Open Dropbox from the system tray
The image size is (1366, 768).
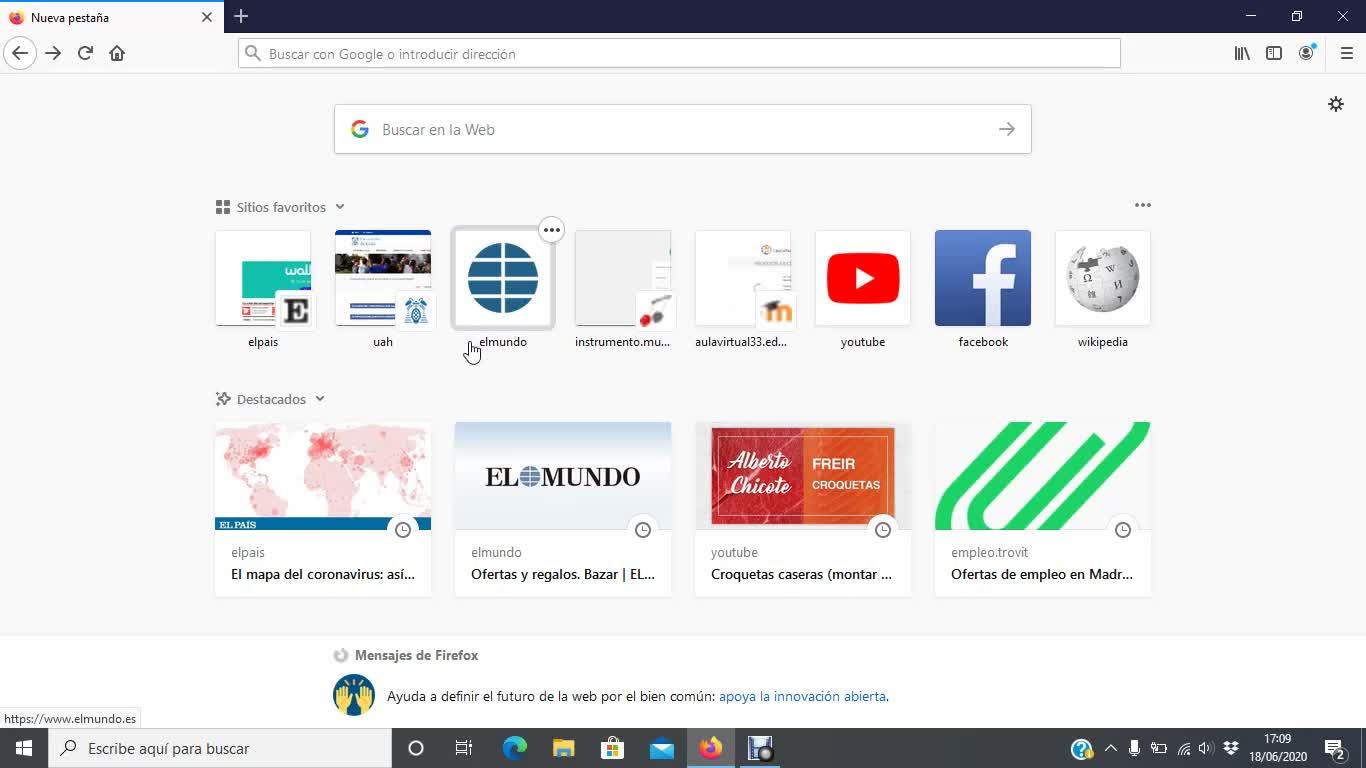[1231, 748]
